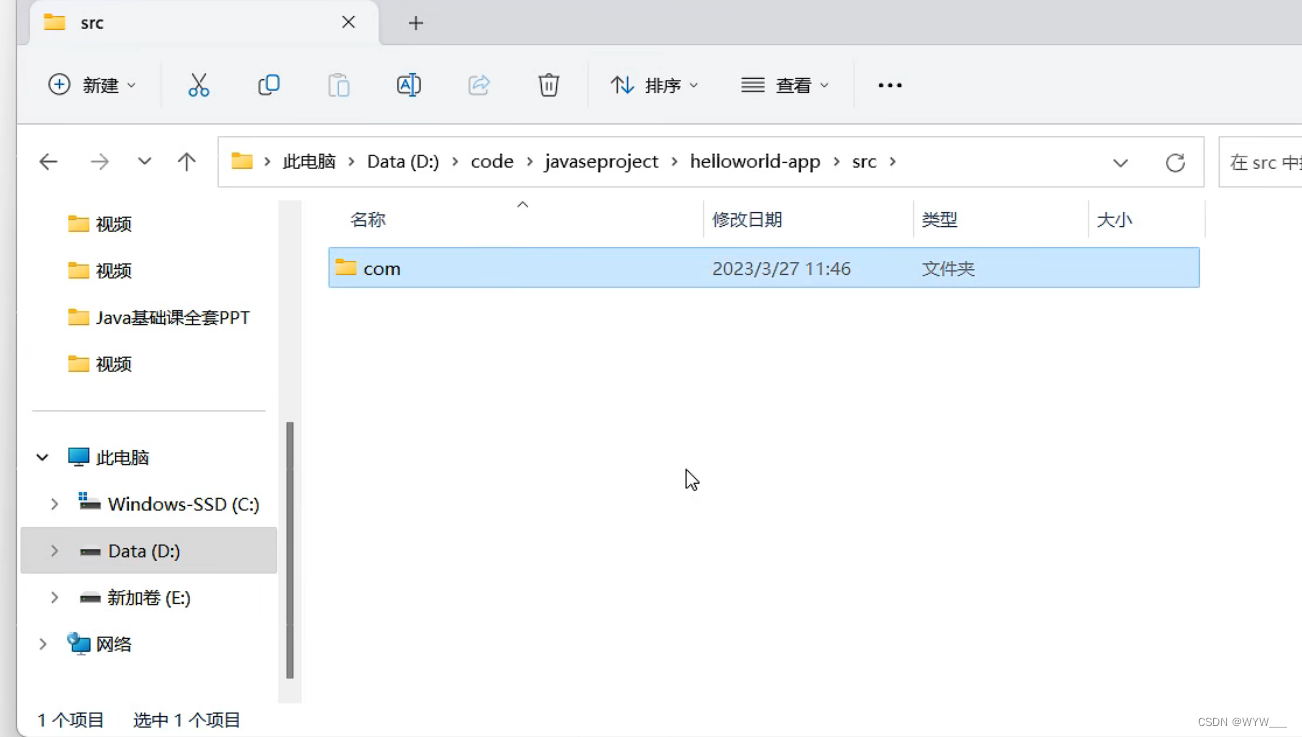Navigate to Data (D:) in the address bar
1302x737 pixels.
(x=403, y=161)
